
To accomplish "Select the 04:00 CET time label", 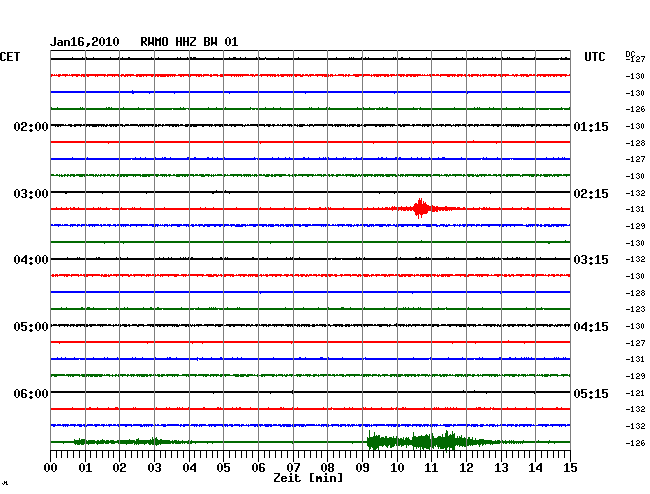I will 31,260.
